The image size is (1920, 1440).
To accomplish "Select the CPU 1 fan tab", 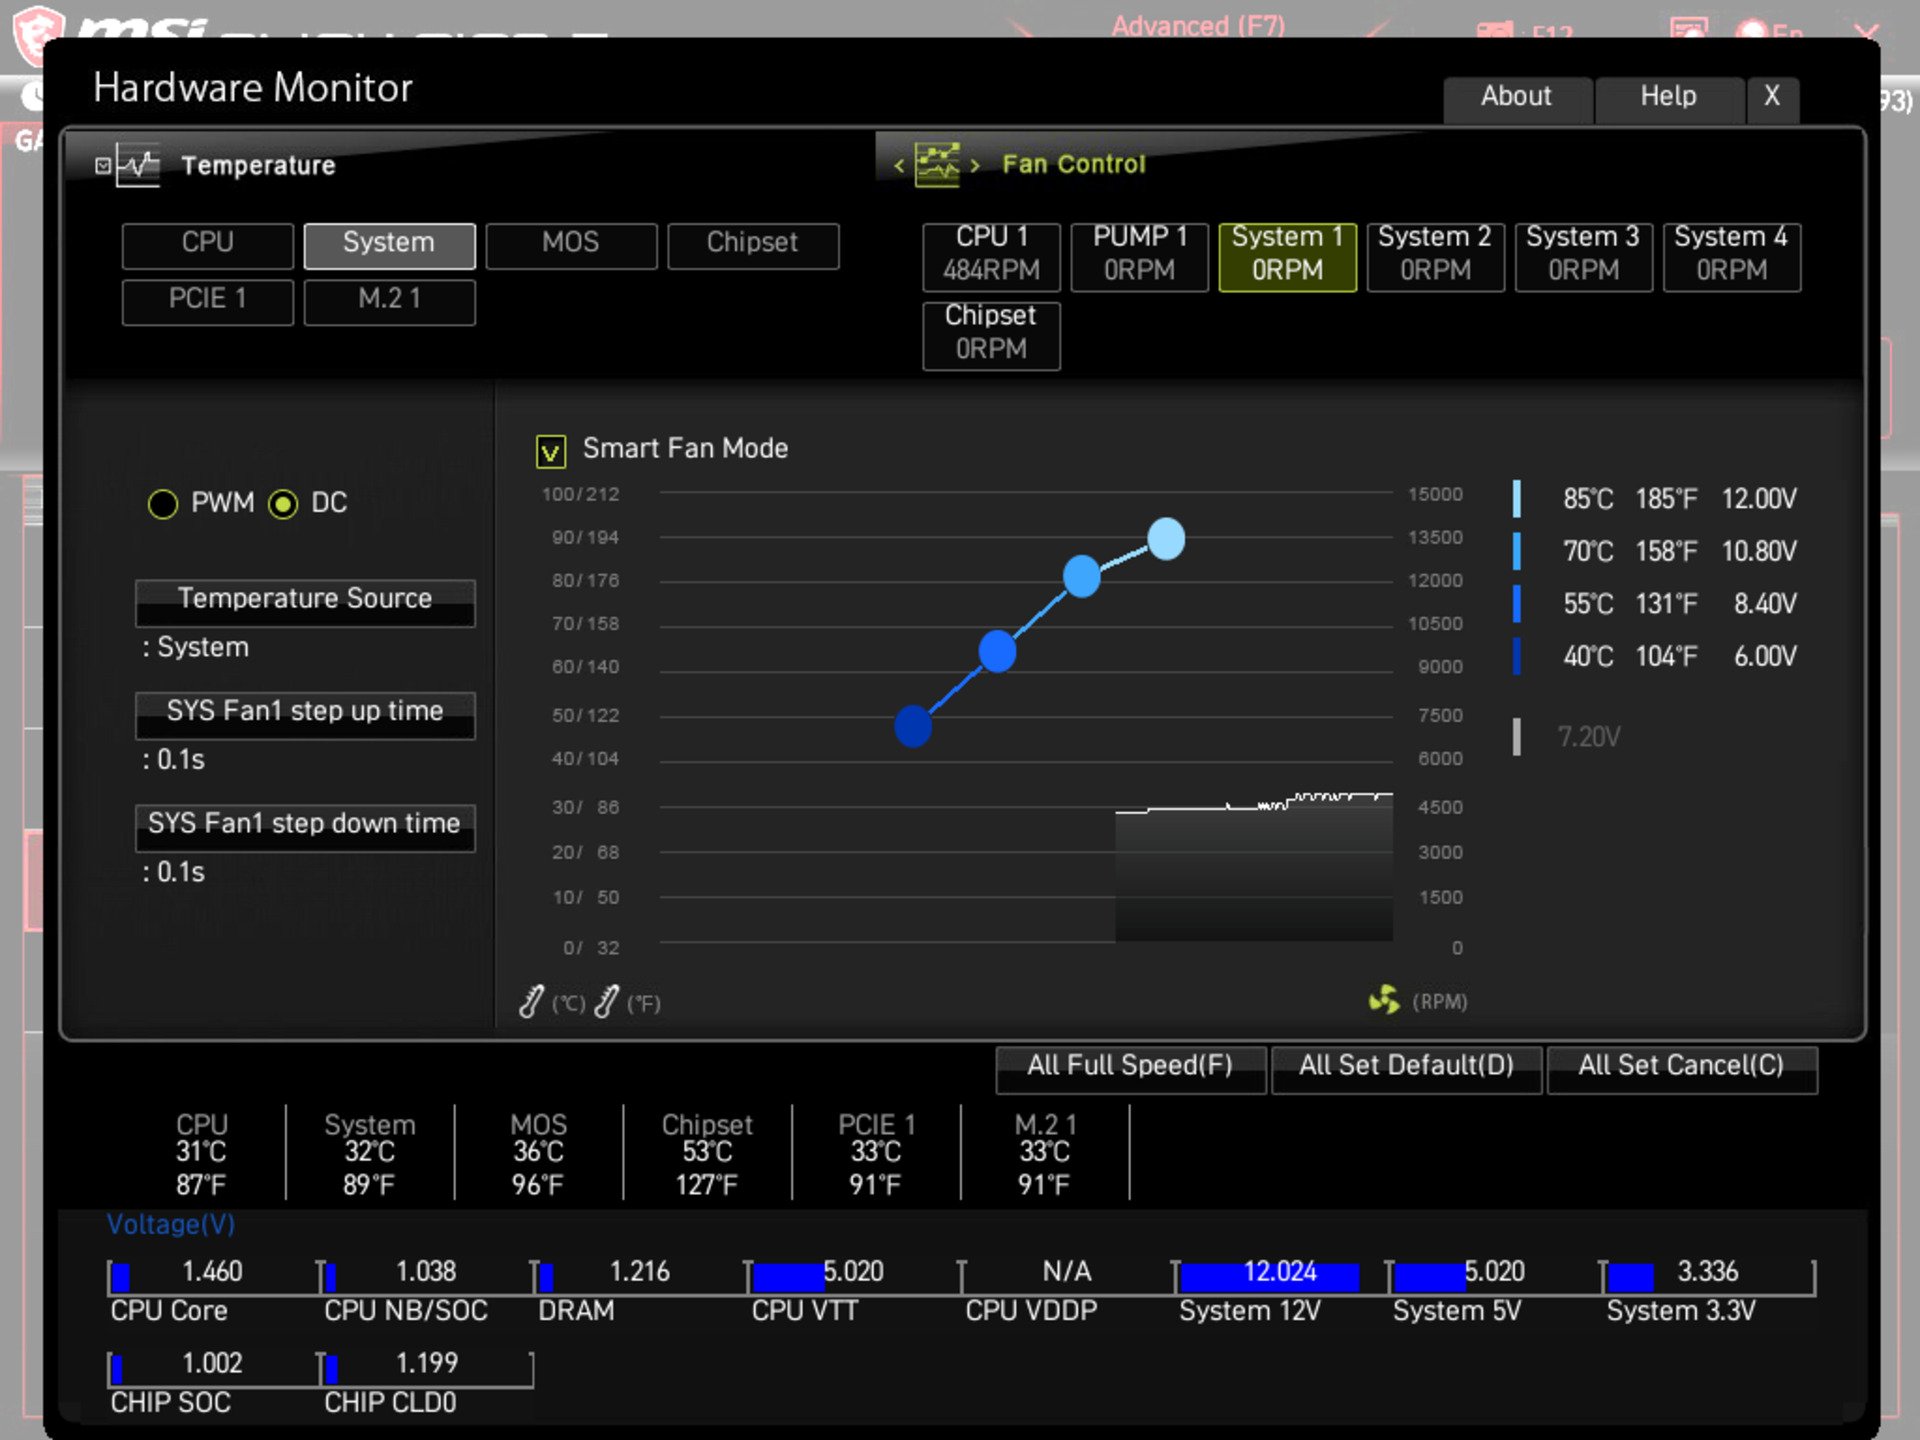I will coord(991,255).
